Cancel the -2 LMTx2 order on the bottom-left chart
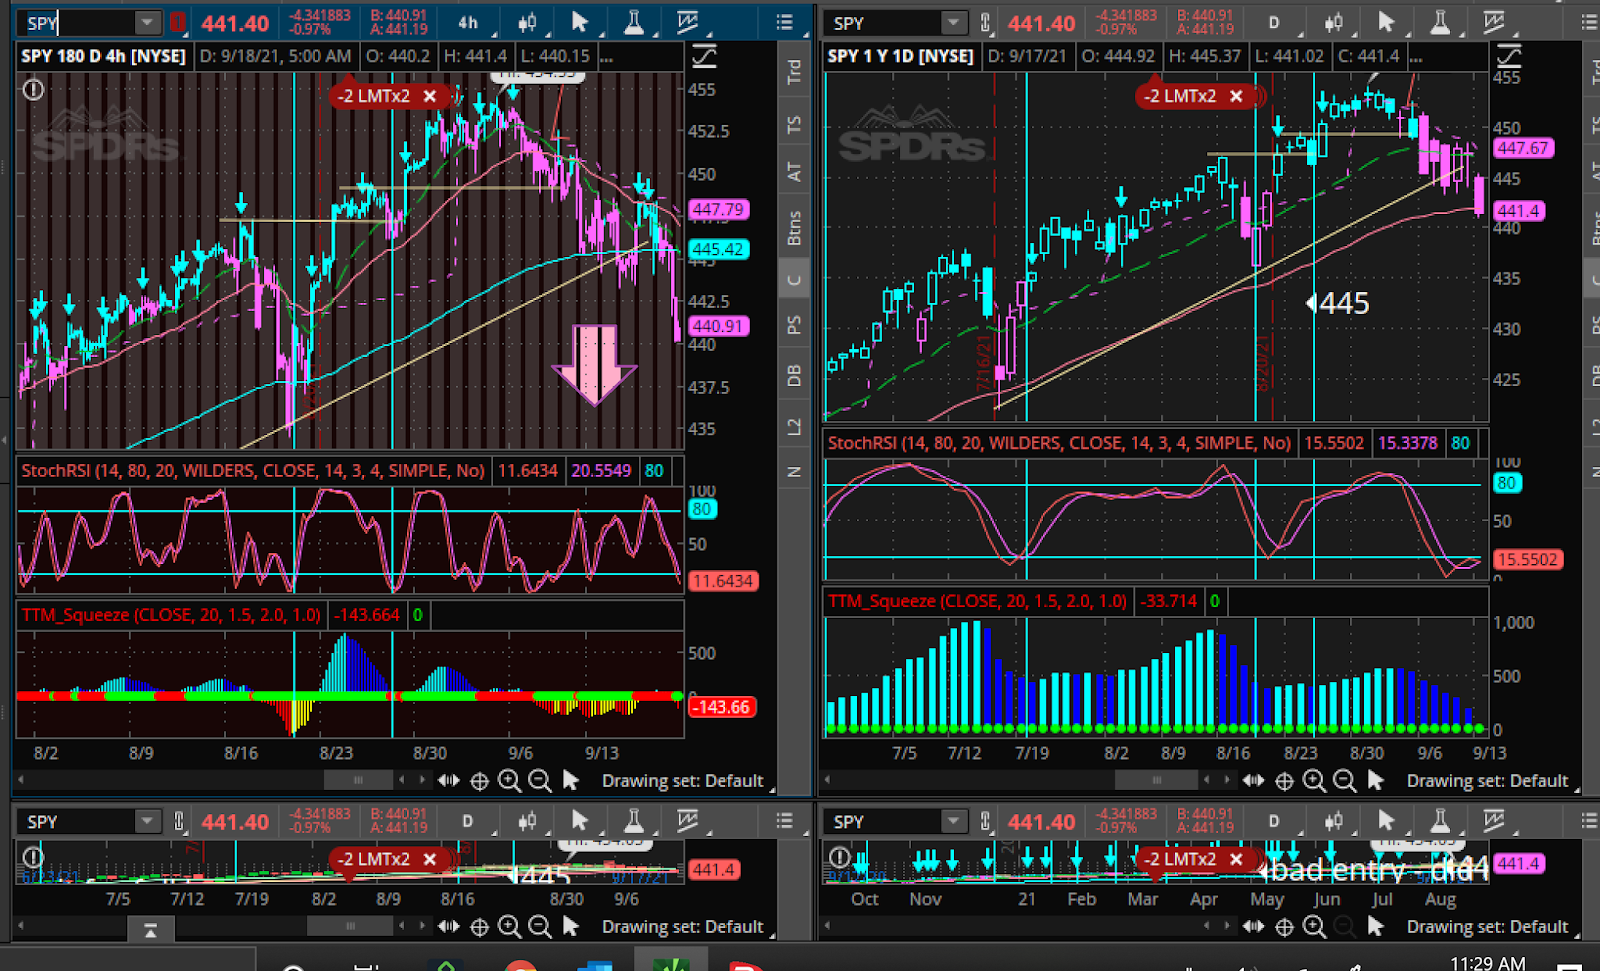This screenshot has height=971, width=1600. (x=430, y=859)
